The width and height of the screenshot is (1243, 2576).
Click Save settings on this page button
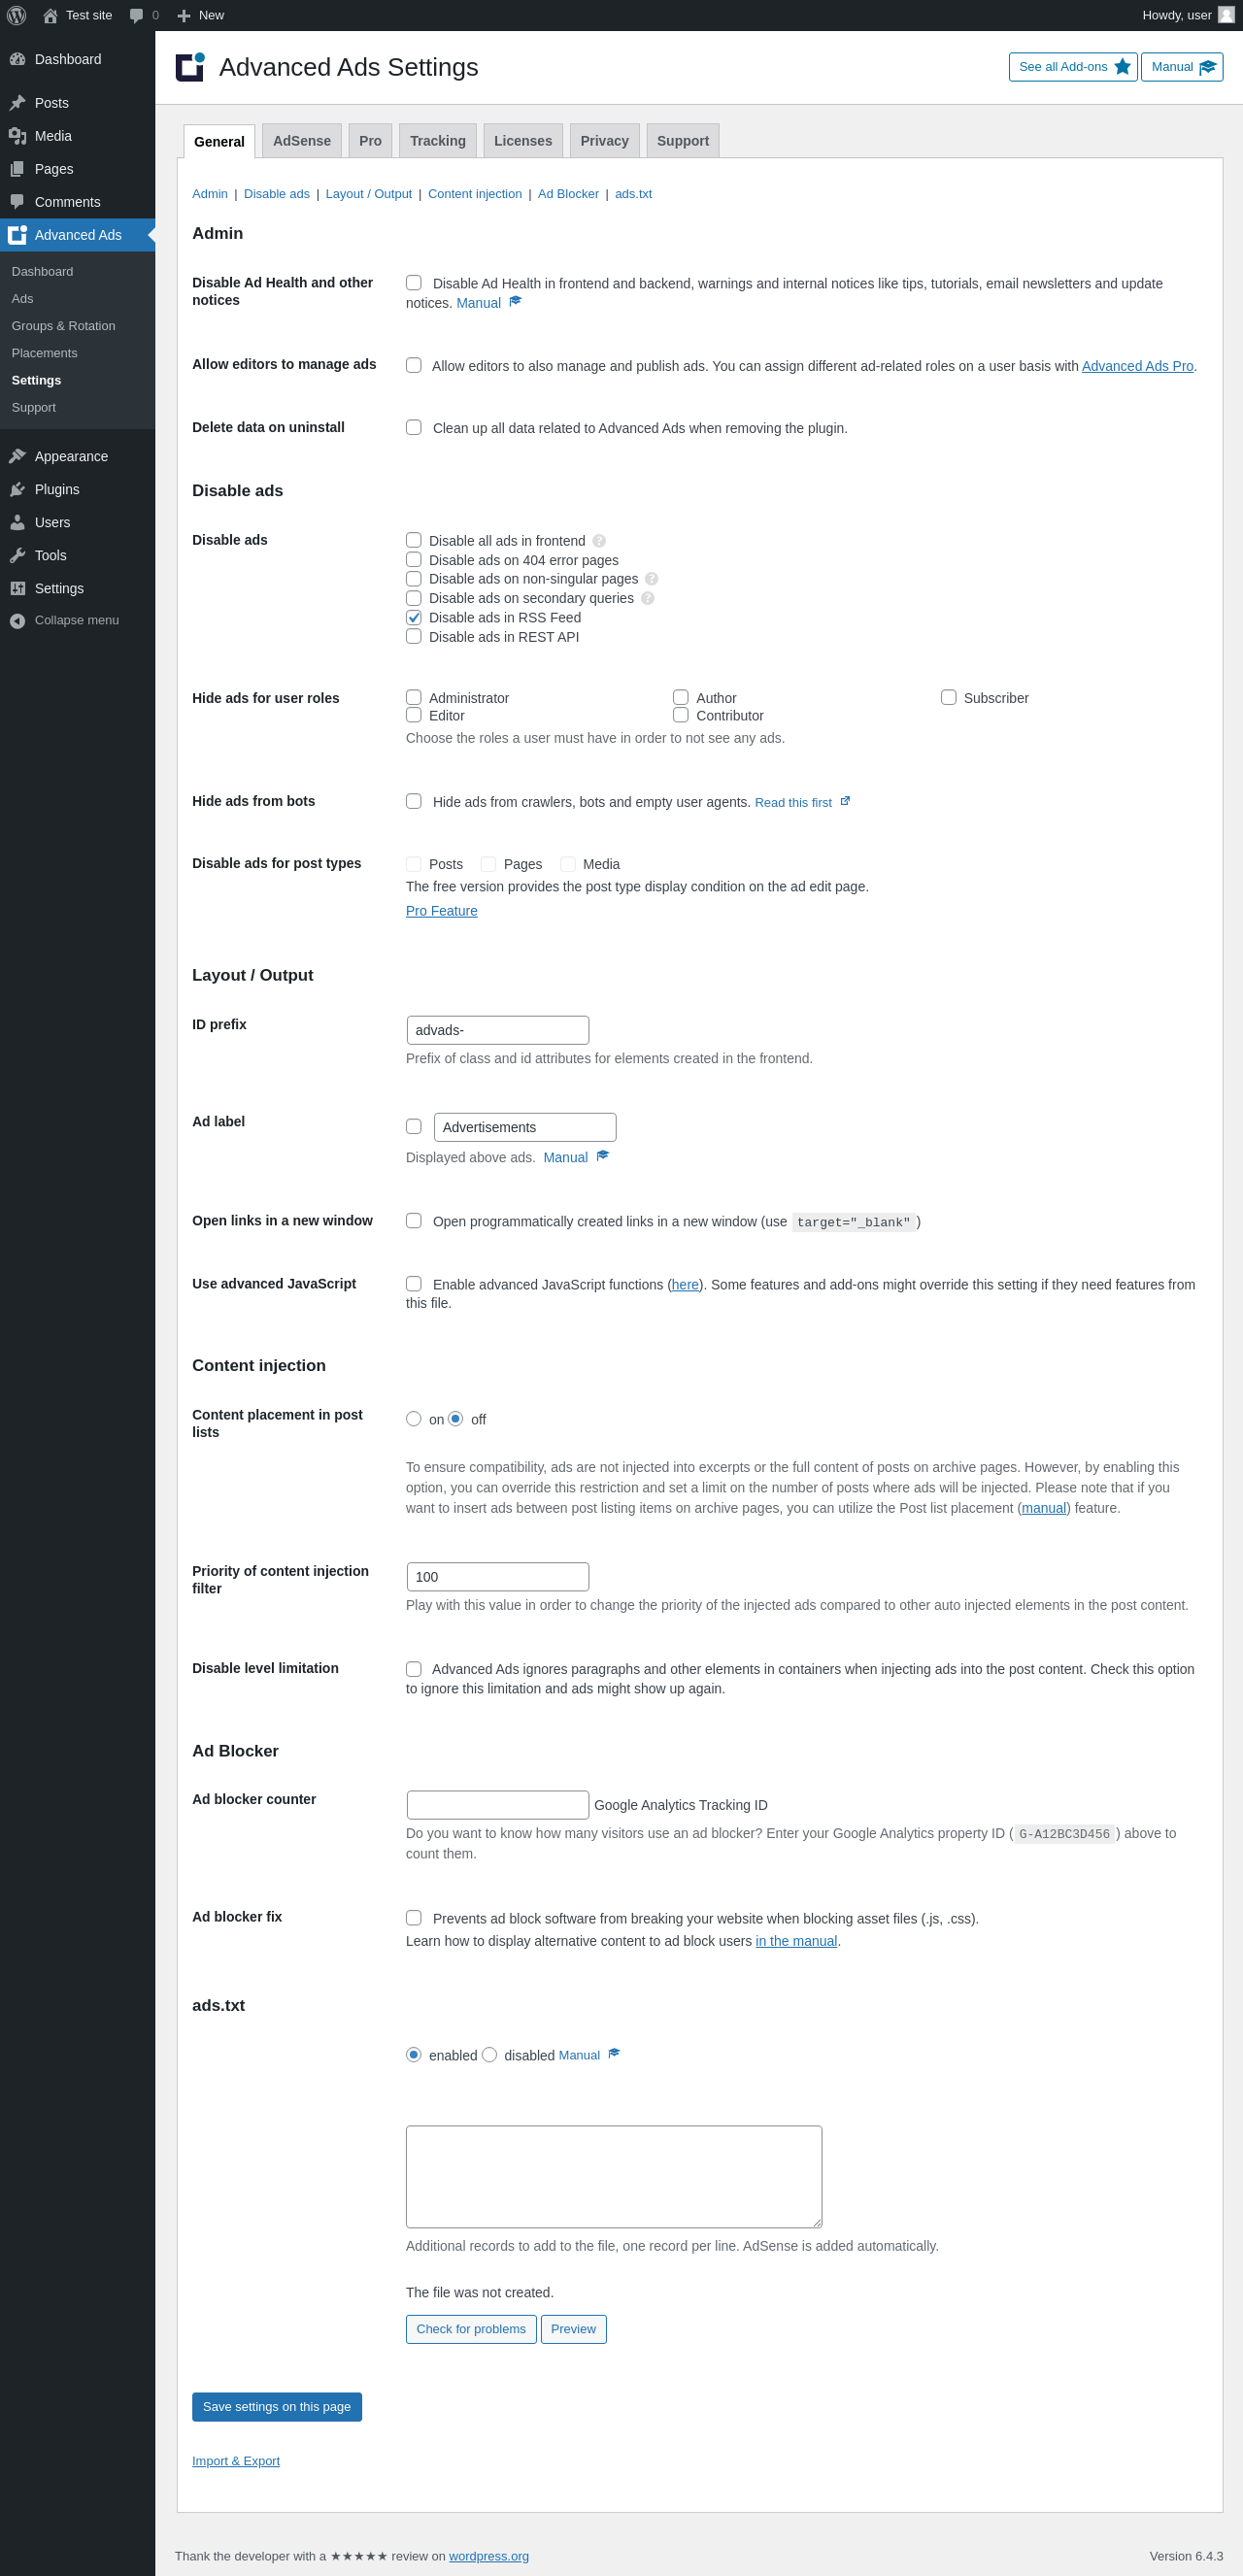276,2406
